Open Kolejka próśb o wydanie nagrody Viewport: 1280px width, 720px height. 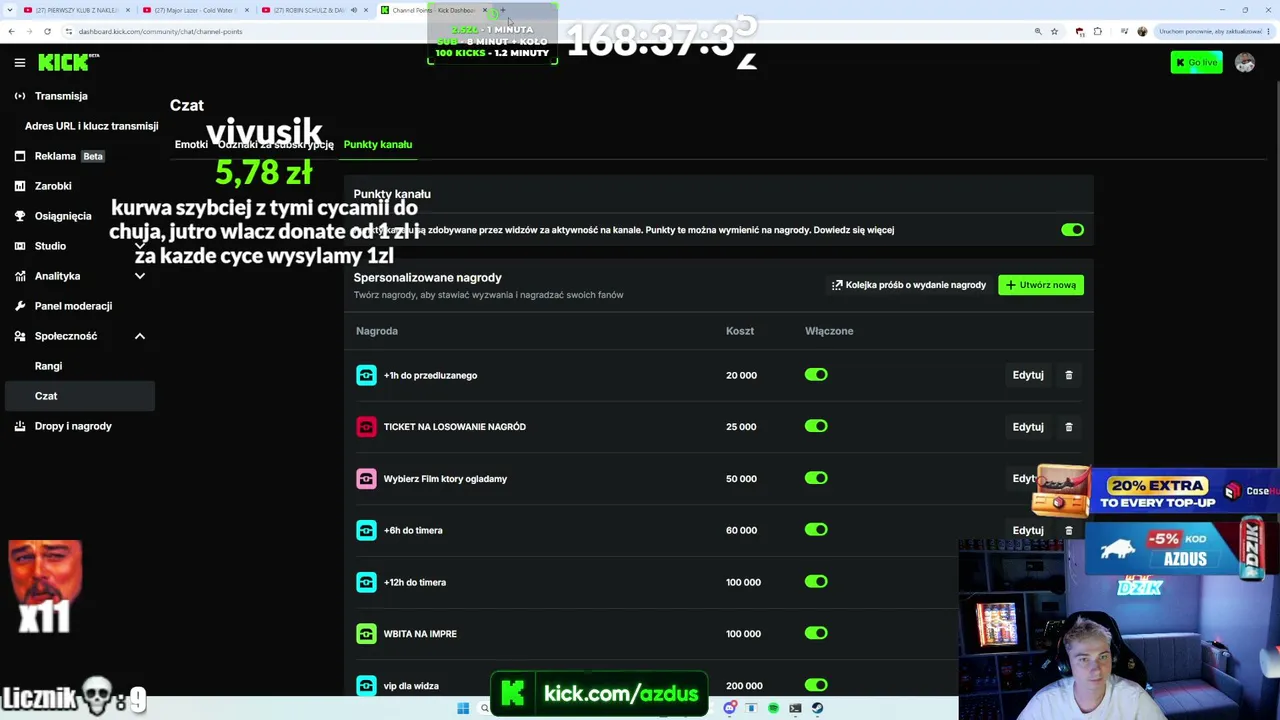pyautogui.click(x=909, y=285)
